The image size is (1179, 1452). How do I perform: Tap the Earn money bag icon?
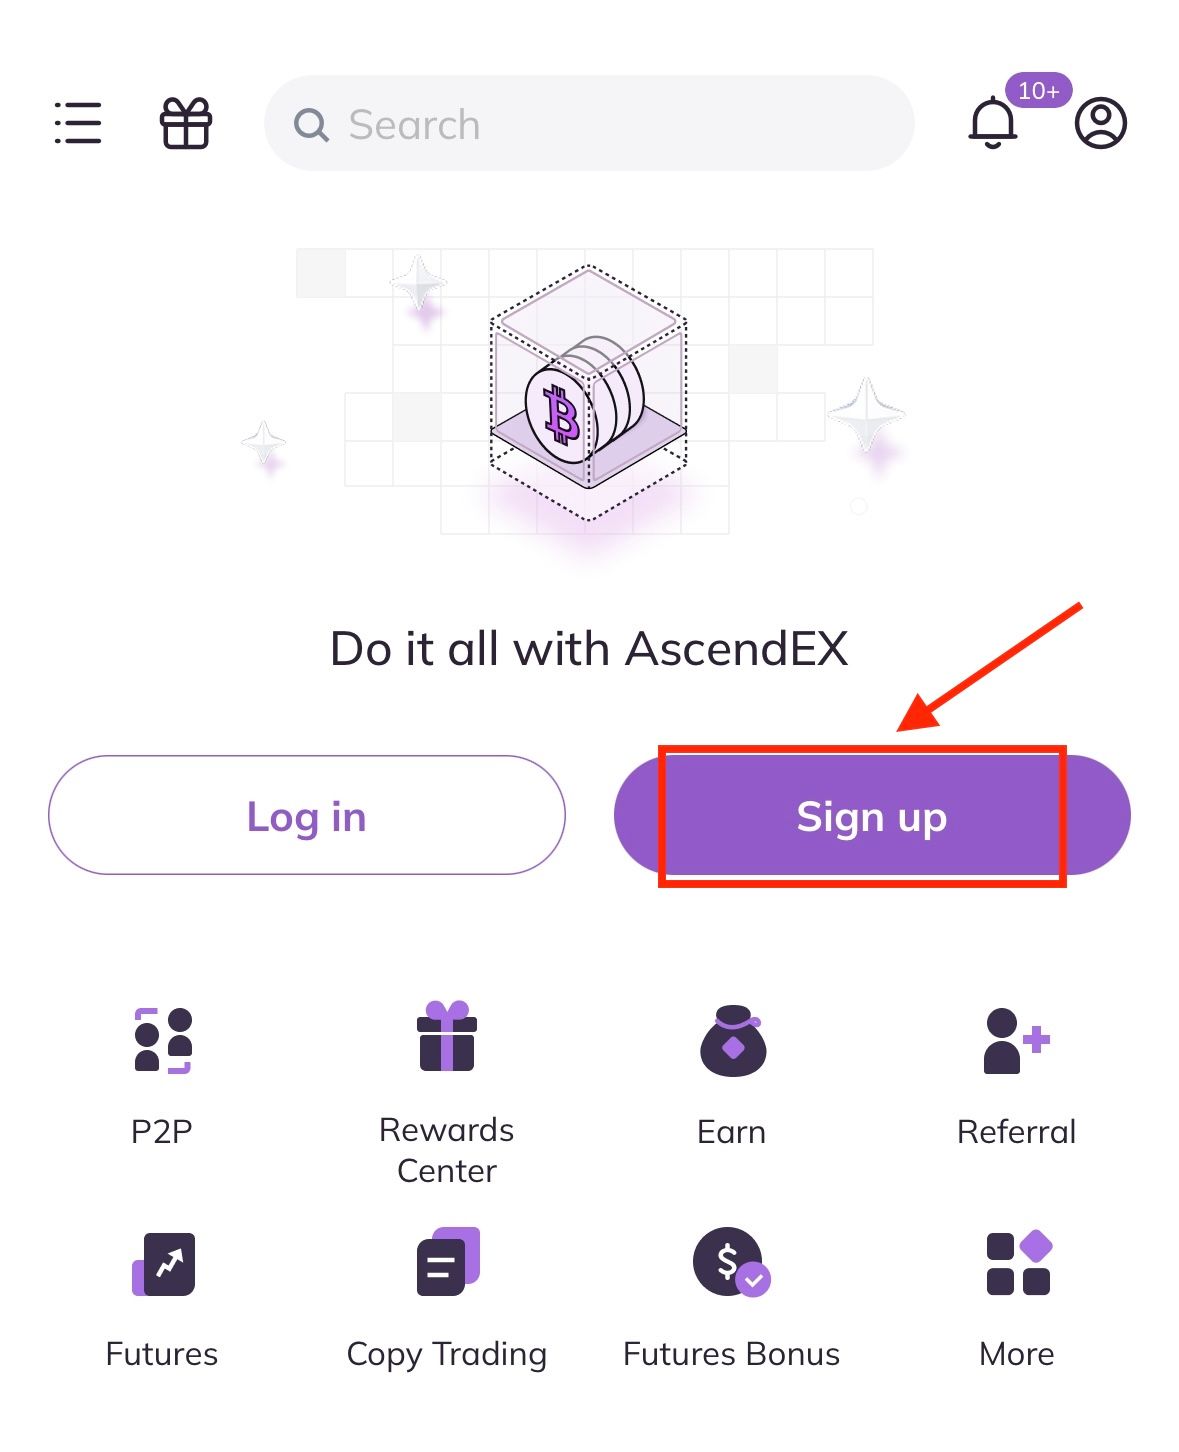point(733,1041)
